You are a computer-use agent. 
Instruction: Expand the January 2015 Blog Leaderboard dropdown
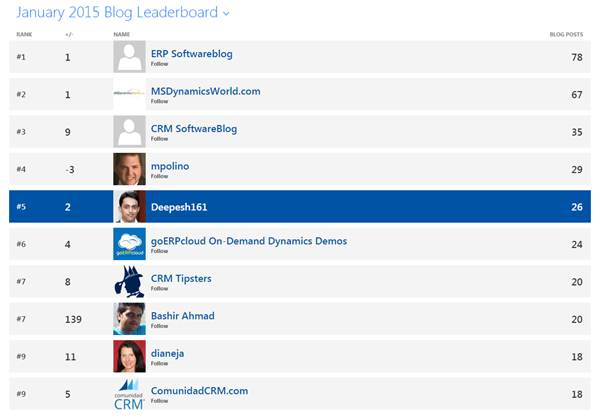point(226,13)
